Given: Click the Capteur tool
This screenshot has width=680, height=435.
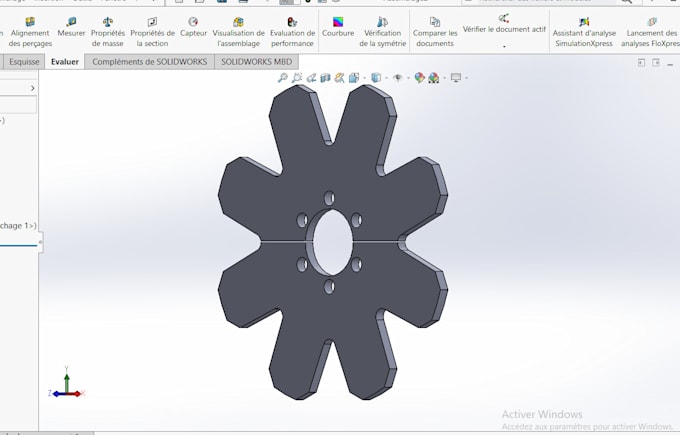Looking at the screenshot, I should 193,27.
